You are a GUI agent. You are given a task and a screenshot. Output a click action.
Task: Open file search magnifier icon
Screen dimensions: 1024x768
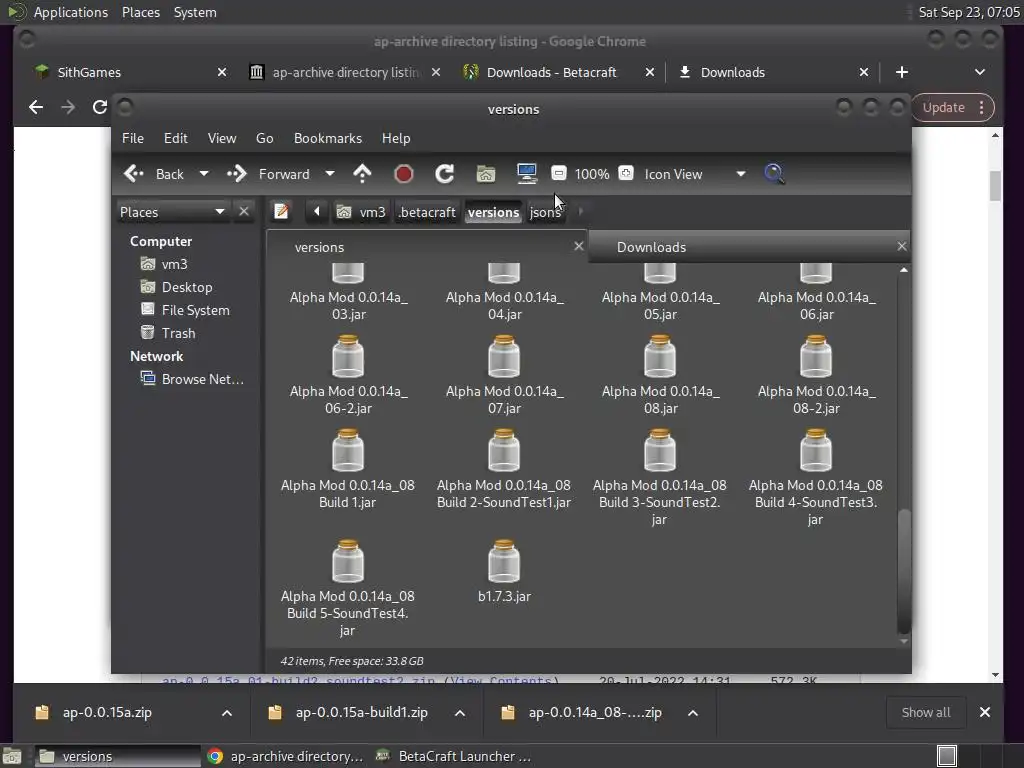point(774,174)
